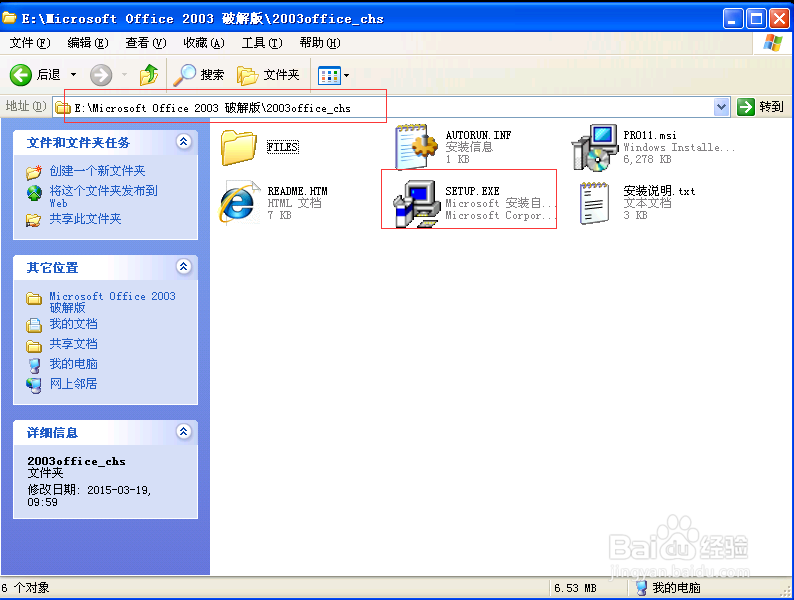Click the 共享文档 folder icon
The image size is (794, 600).
coord(34,346)
